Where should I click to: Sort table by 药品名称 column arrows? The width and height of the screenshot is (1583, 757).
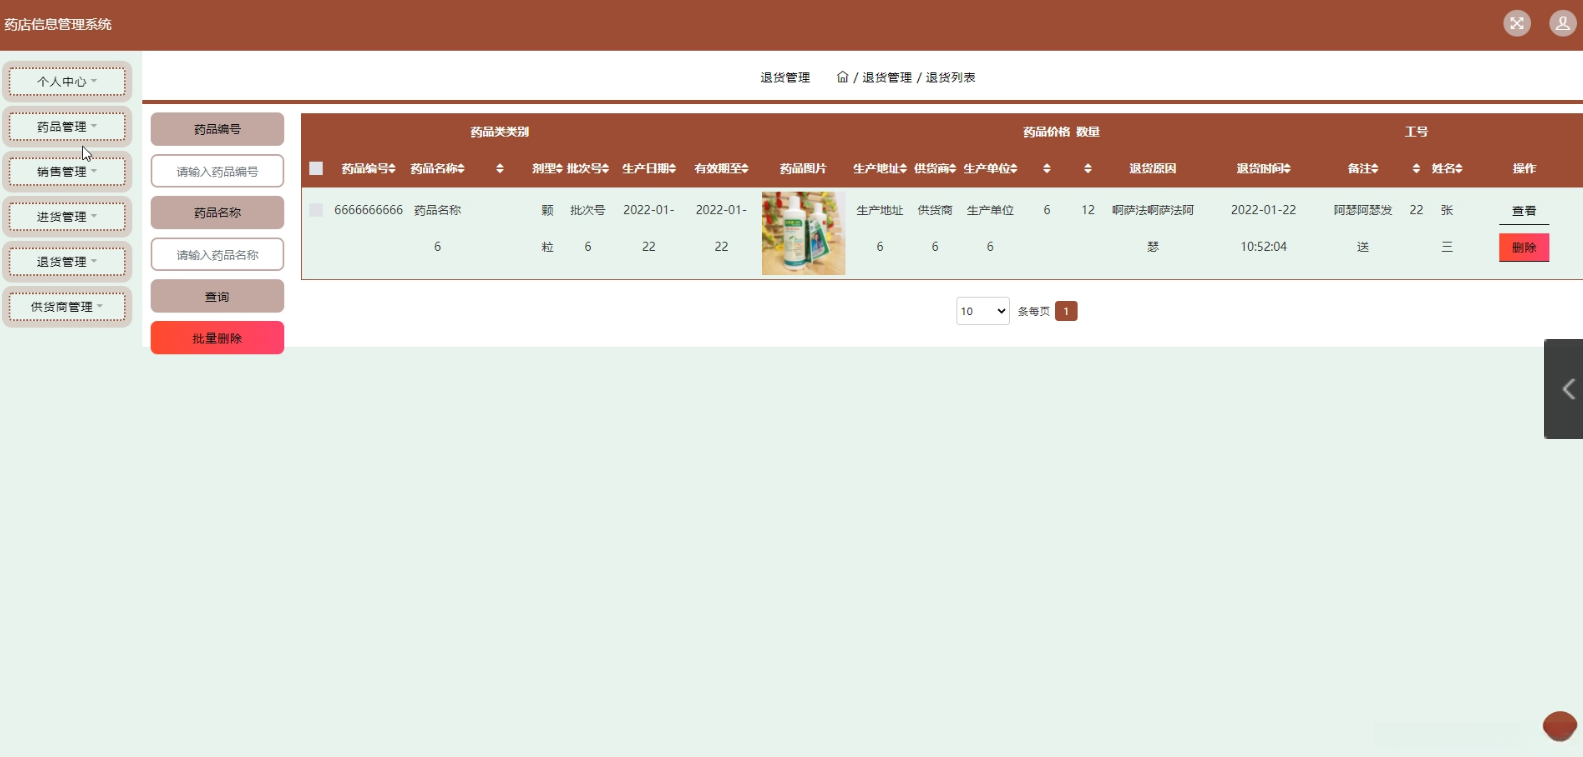[x=461, y=169]
